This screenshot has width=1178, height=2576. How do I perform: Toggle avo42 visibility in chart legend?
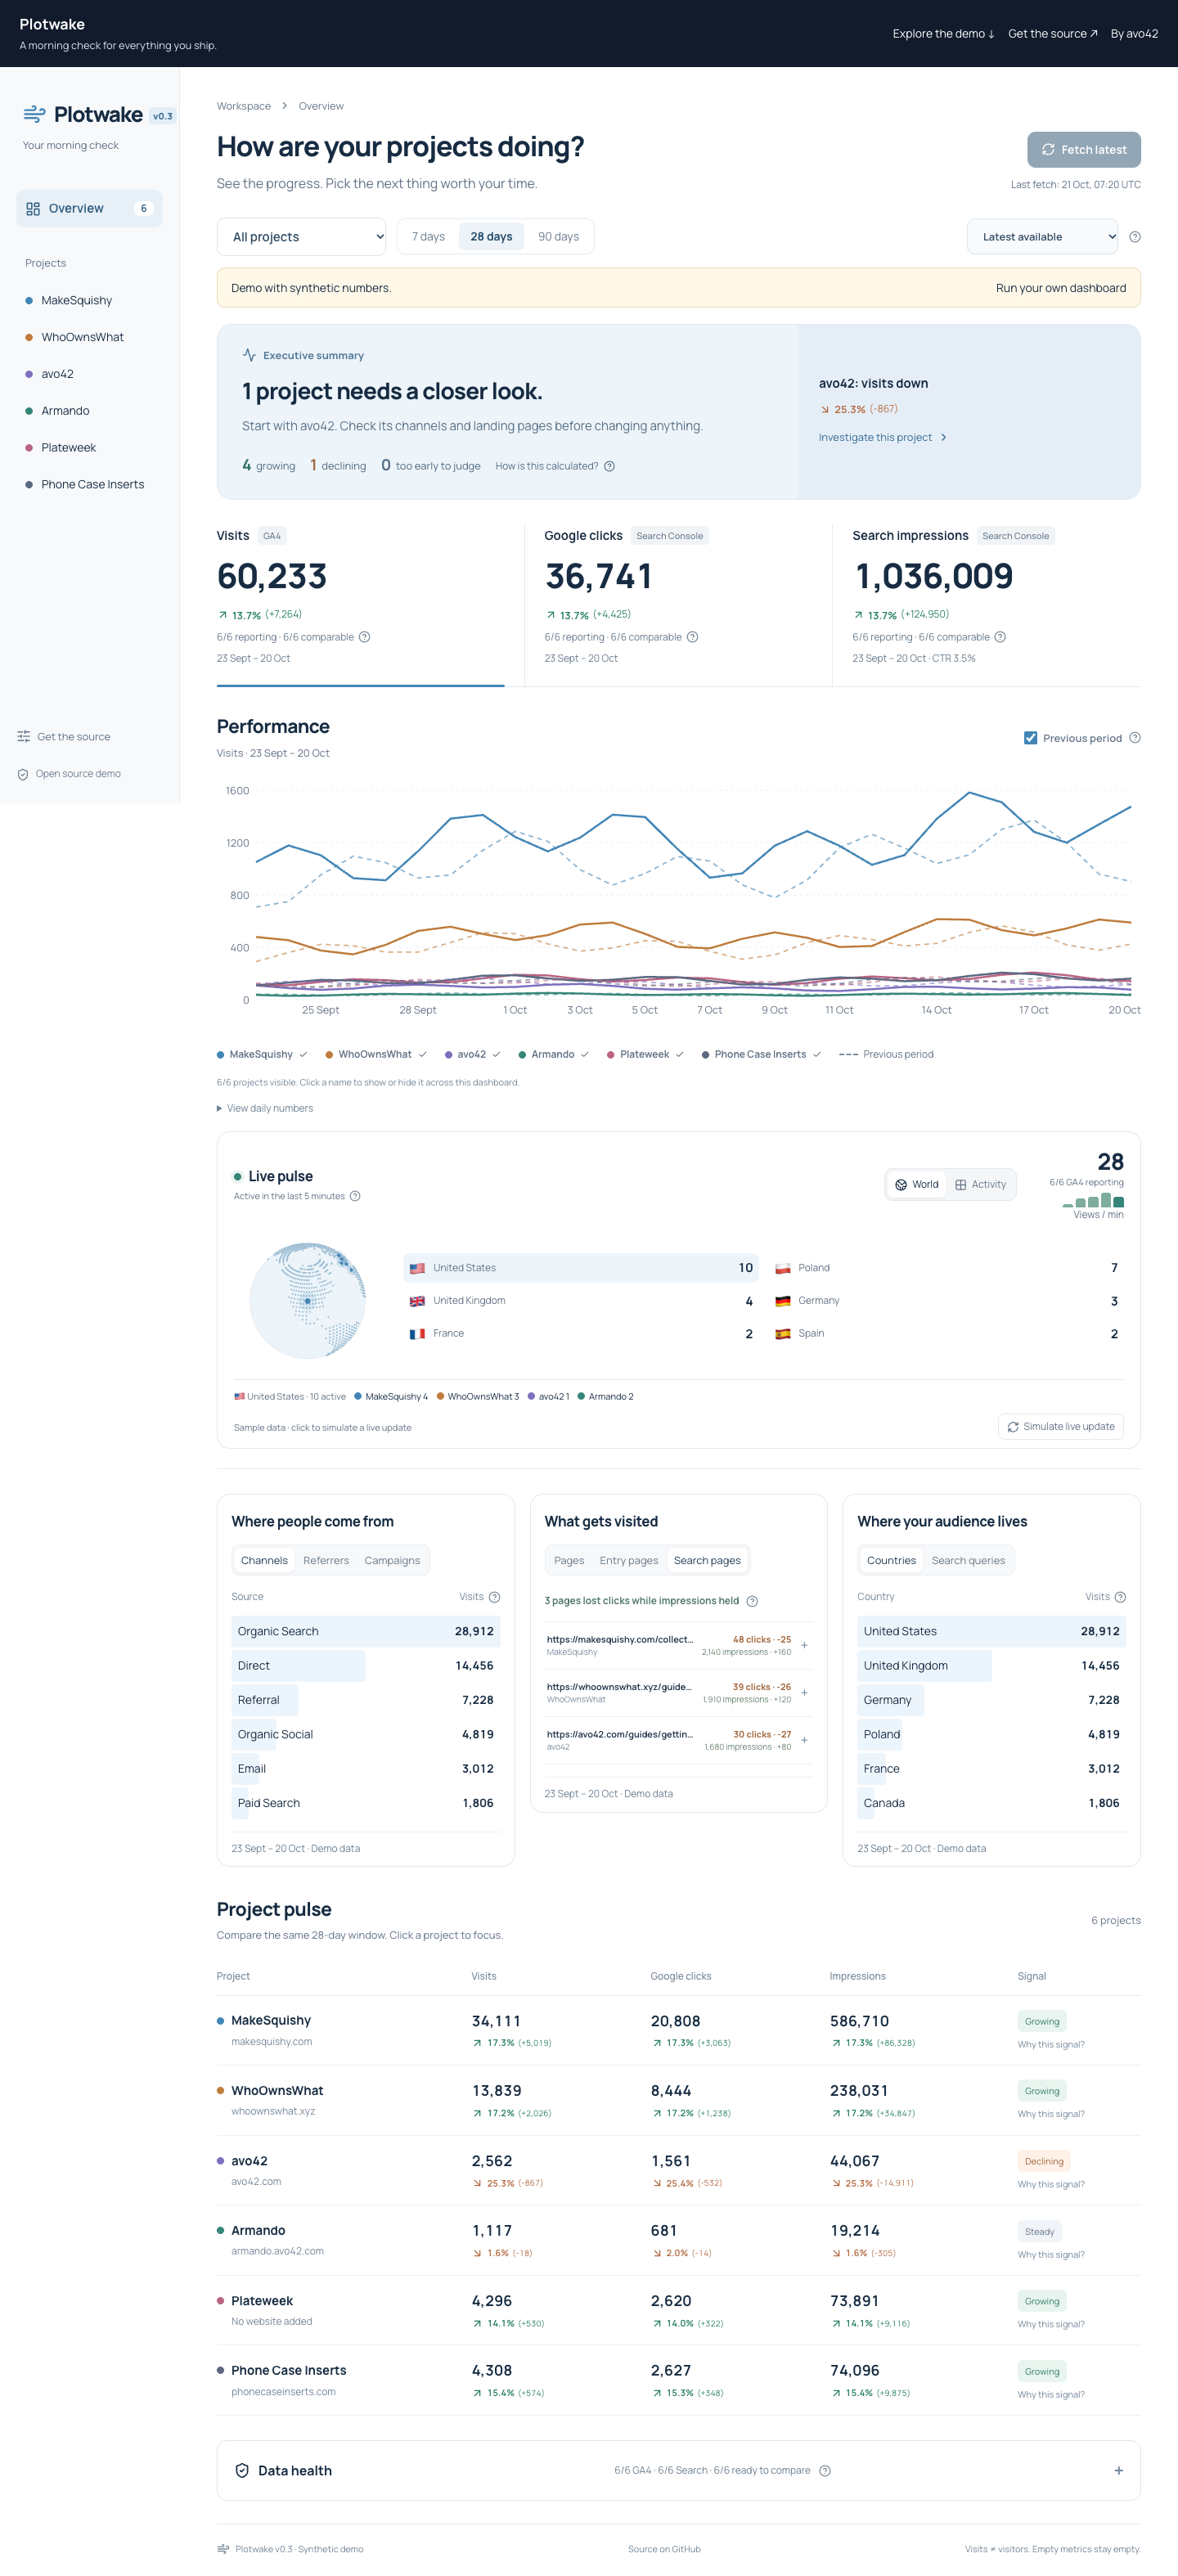coord(472,1054)
